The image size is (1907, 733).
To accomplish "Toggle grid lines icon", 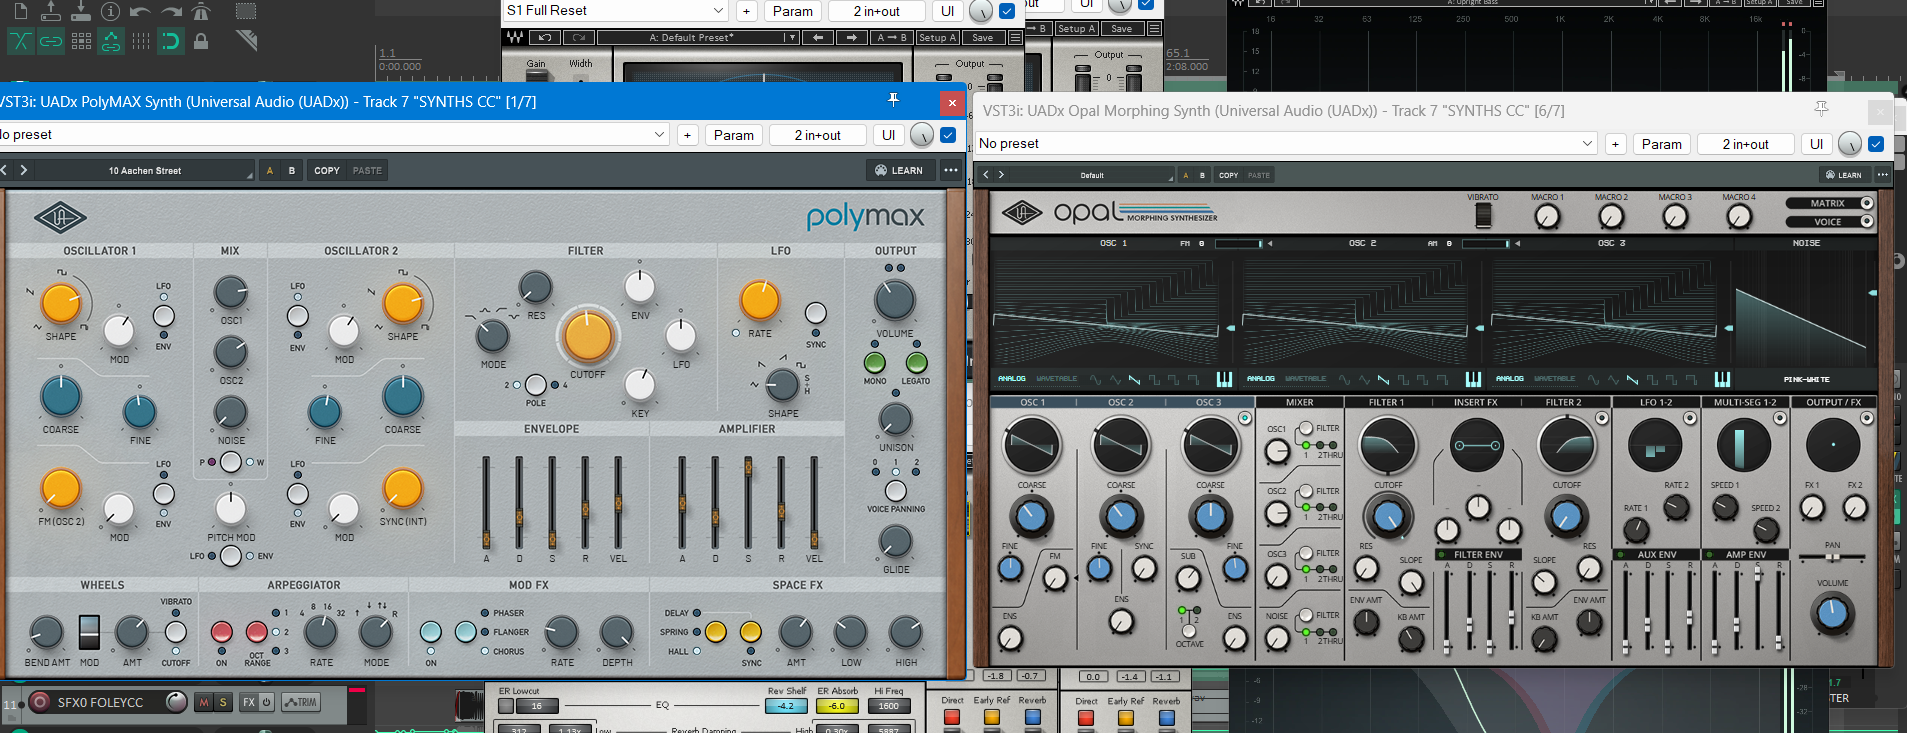I will tap(141, 41).
